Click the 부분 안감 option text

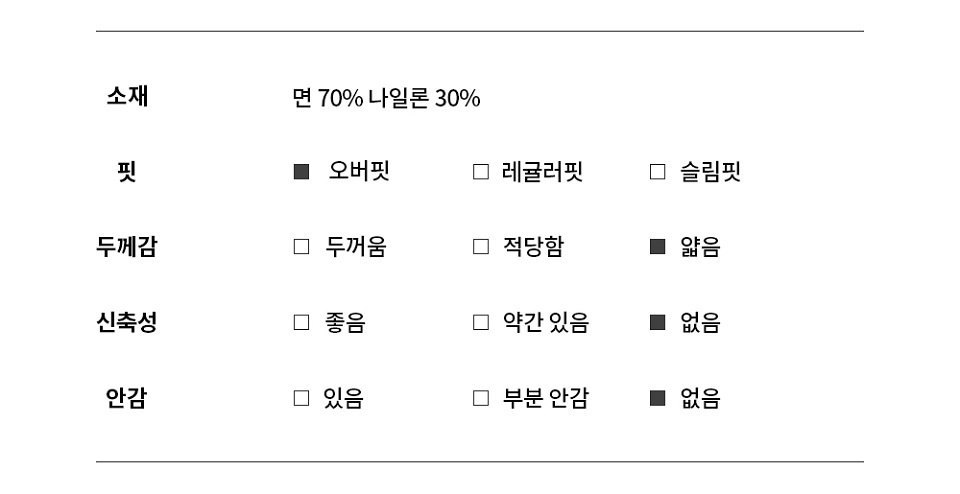[545, 399]
